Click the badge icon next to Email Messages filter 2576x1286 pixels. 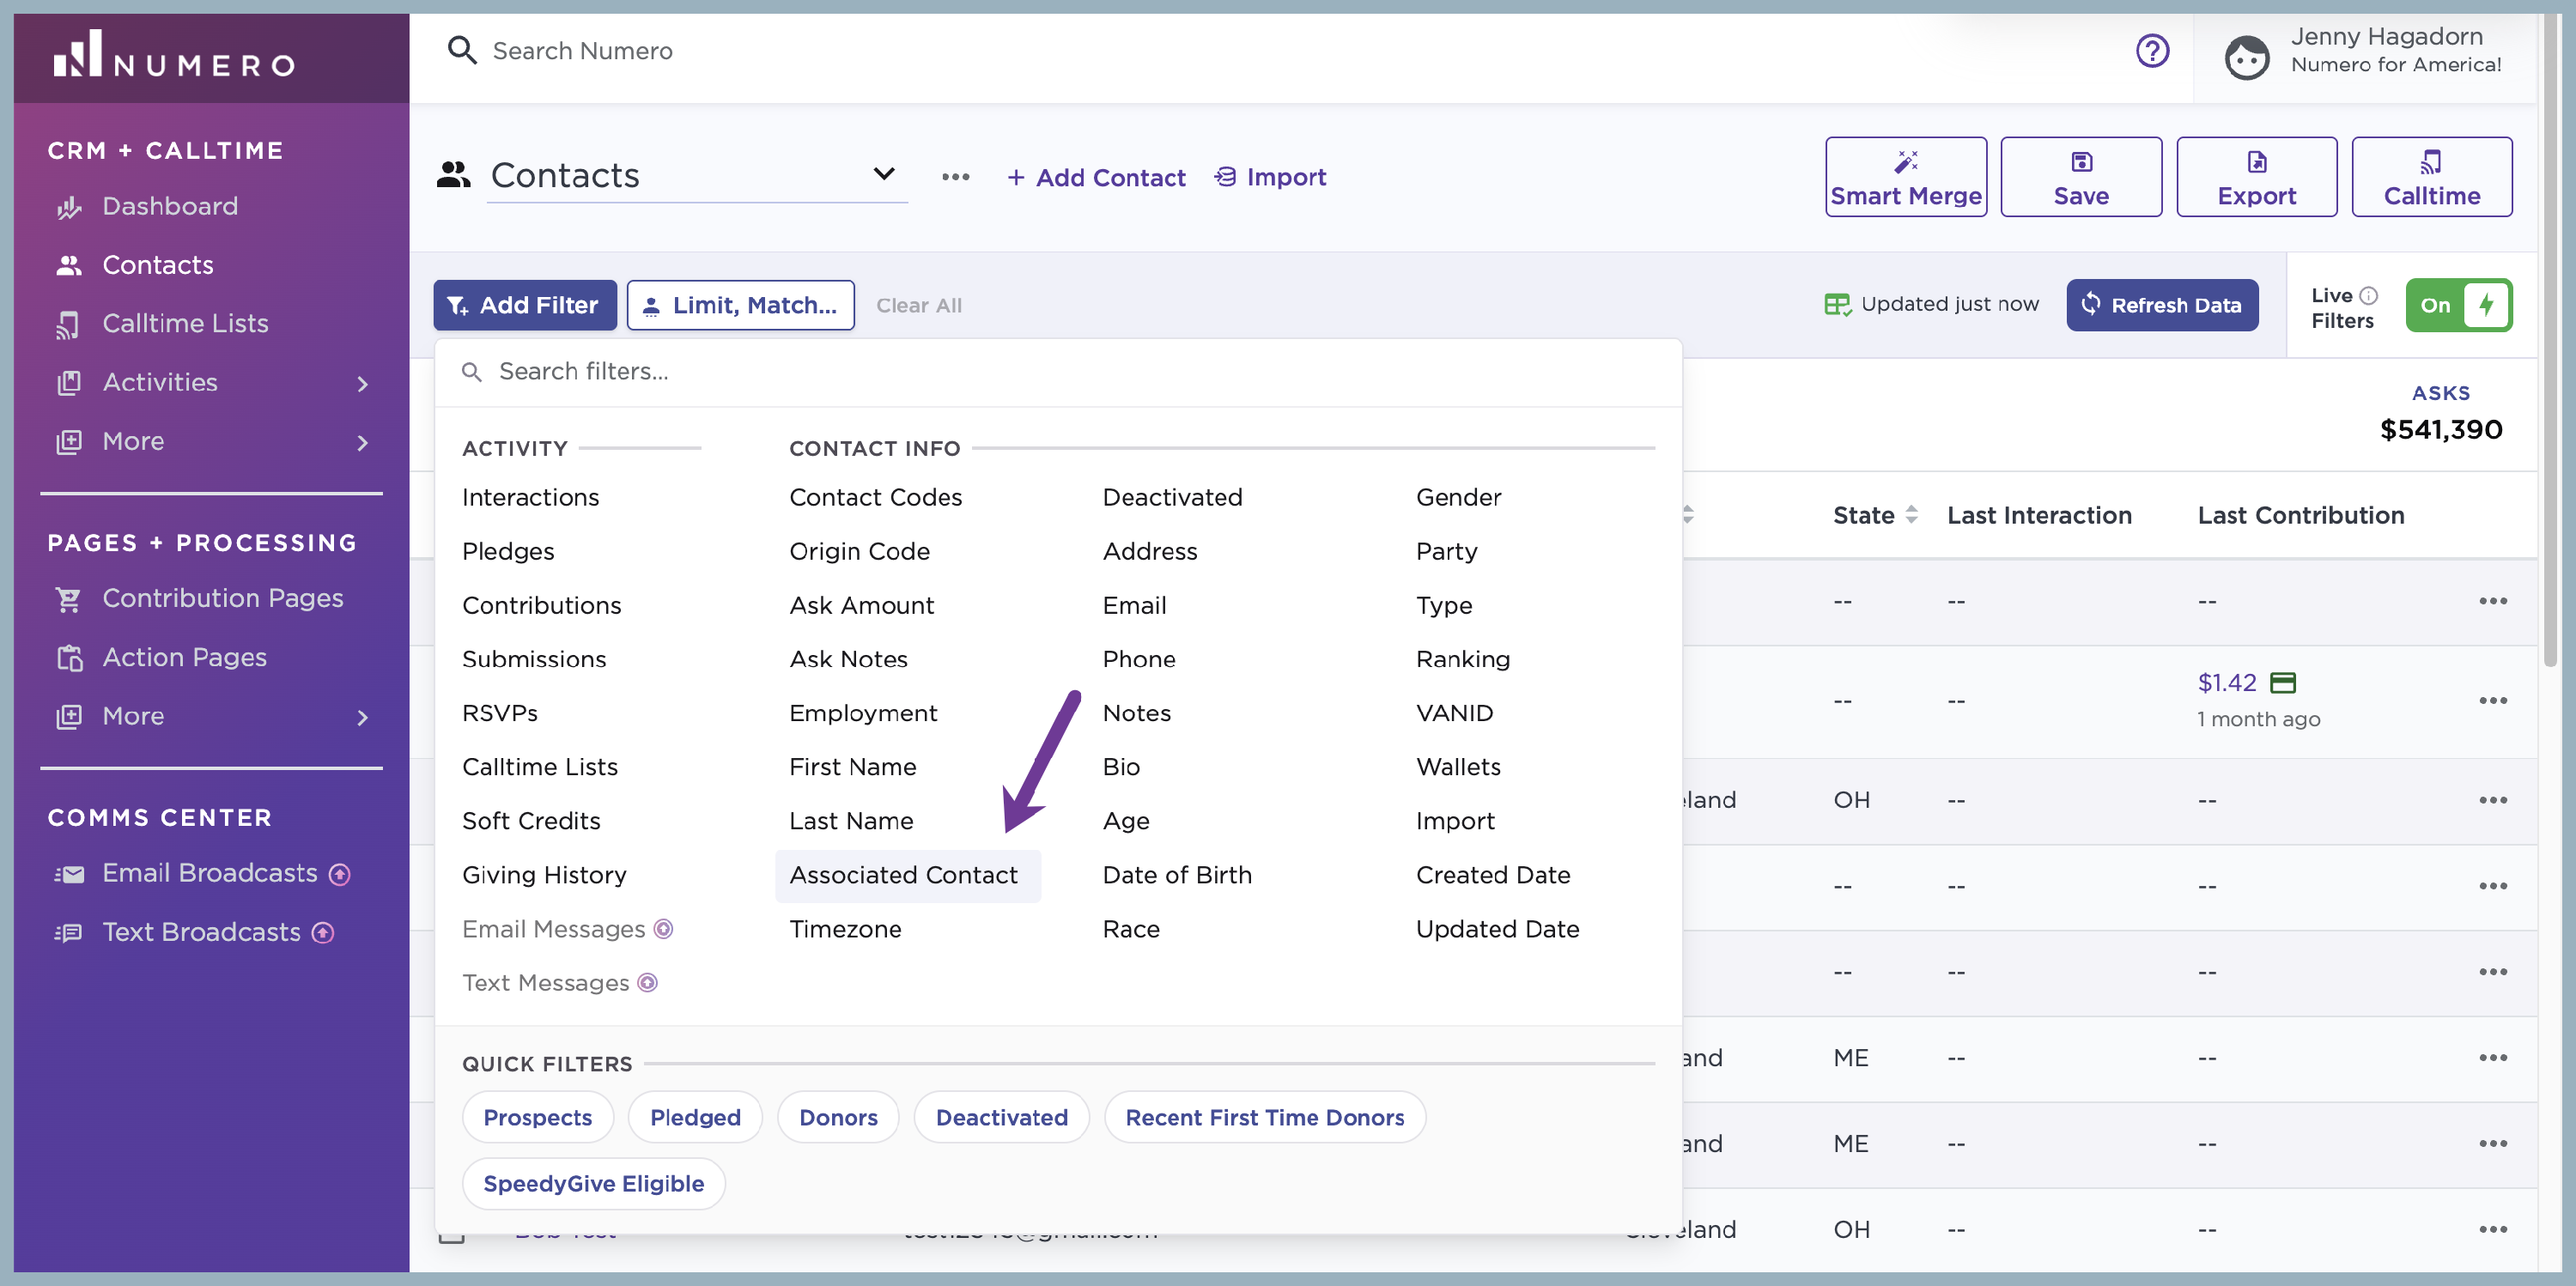pyautogui.click(x=663, y=929)
